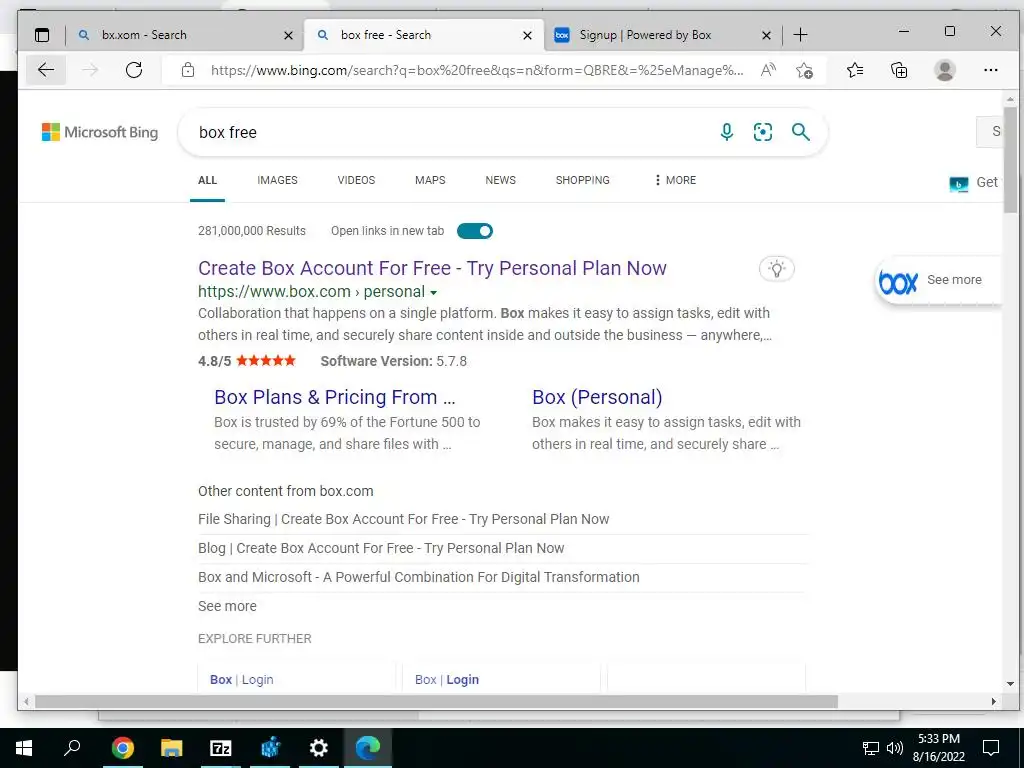Open the Favorites list icon
The image size is (1024, 768).
855,70
